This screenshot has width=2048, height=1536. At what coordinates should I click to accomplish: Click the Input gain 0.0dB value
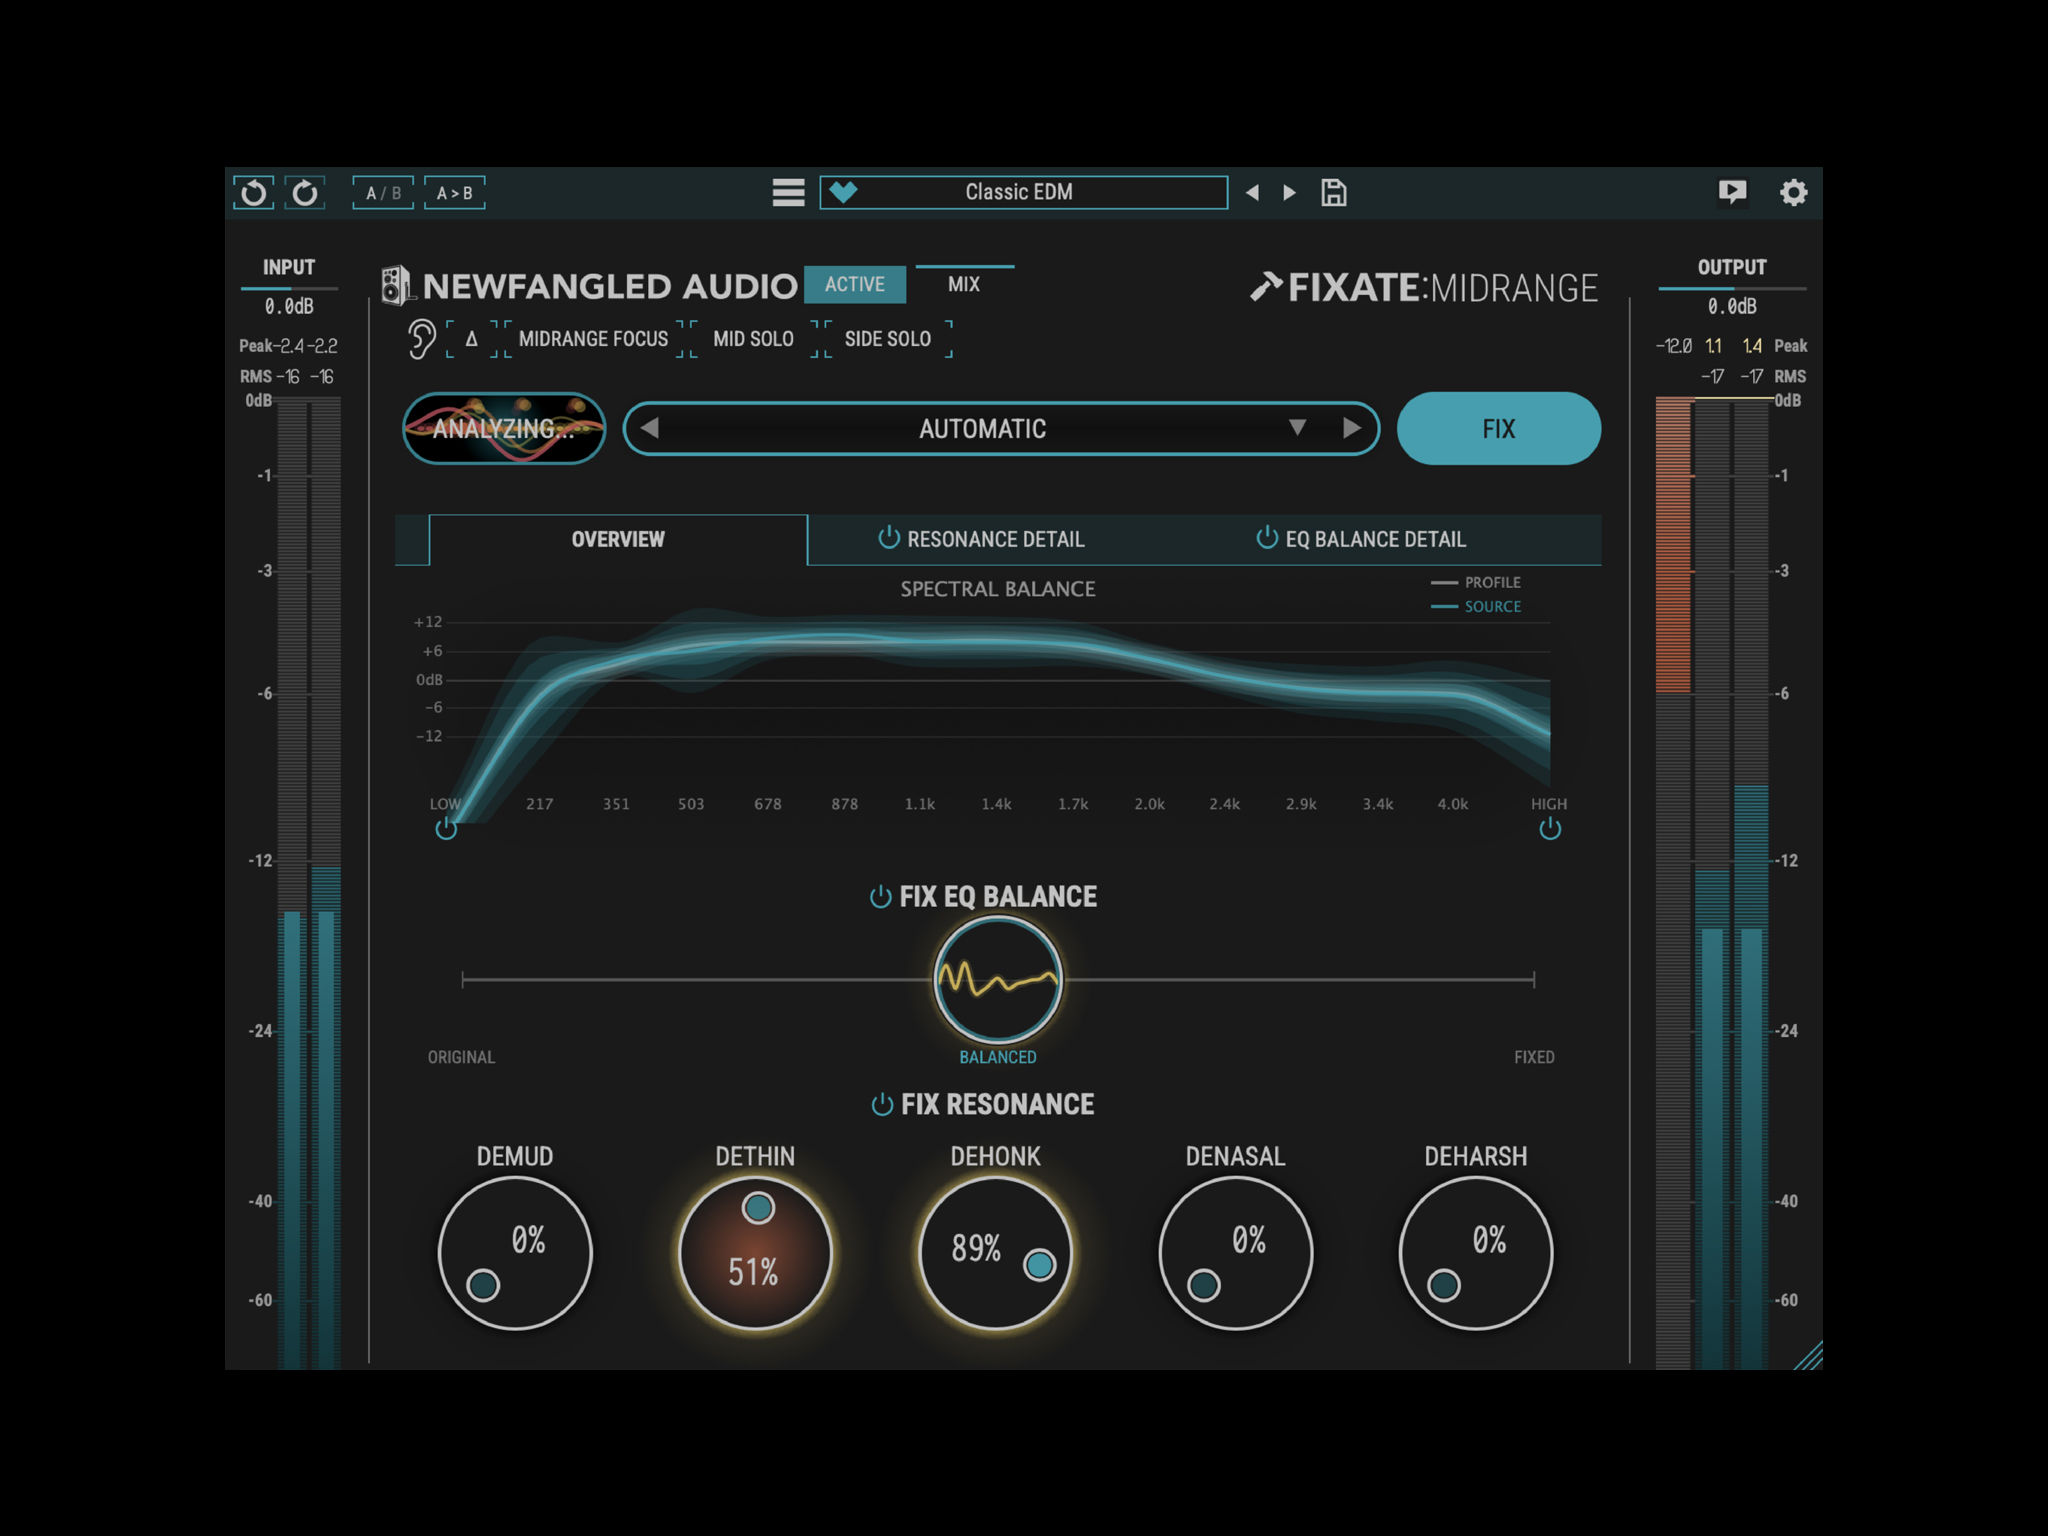click(289, 307)
